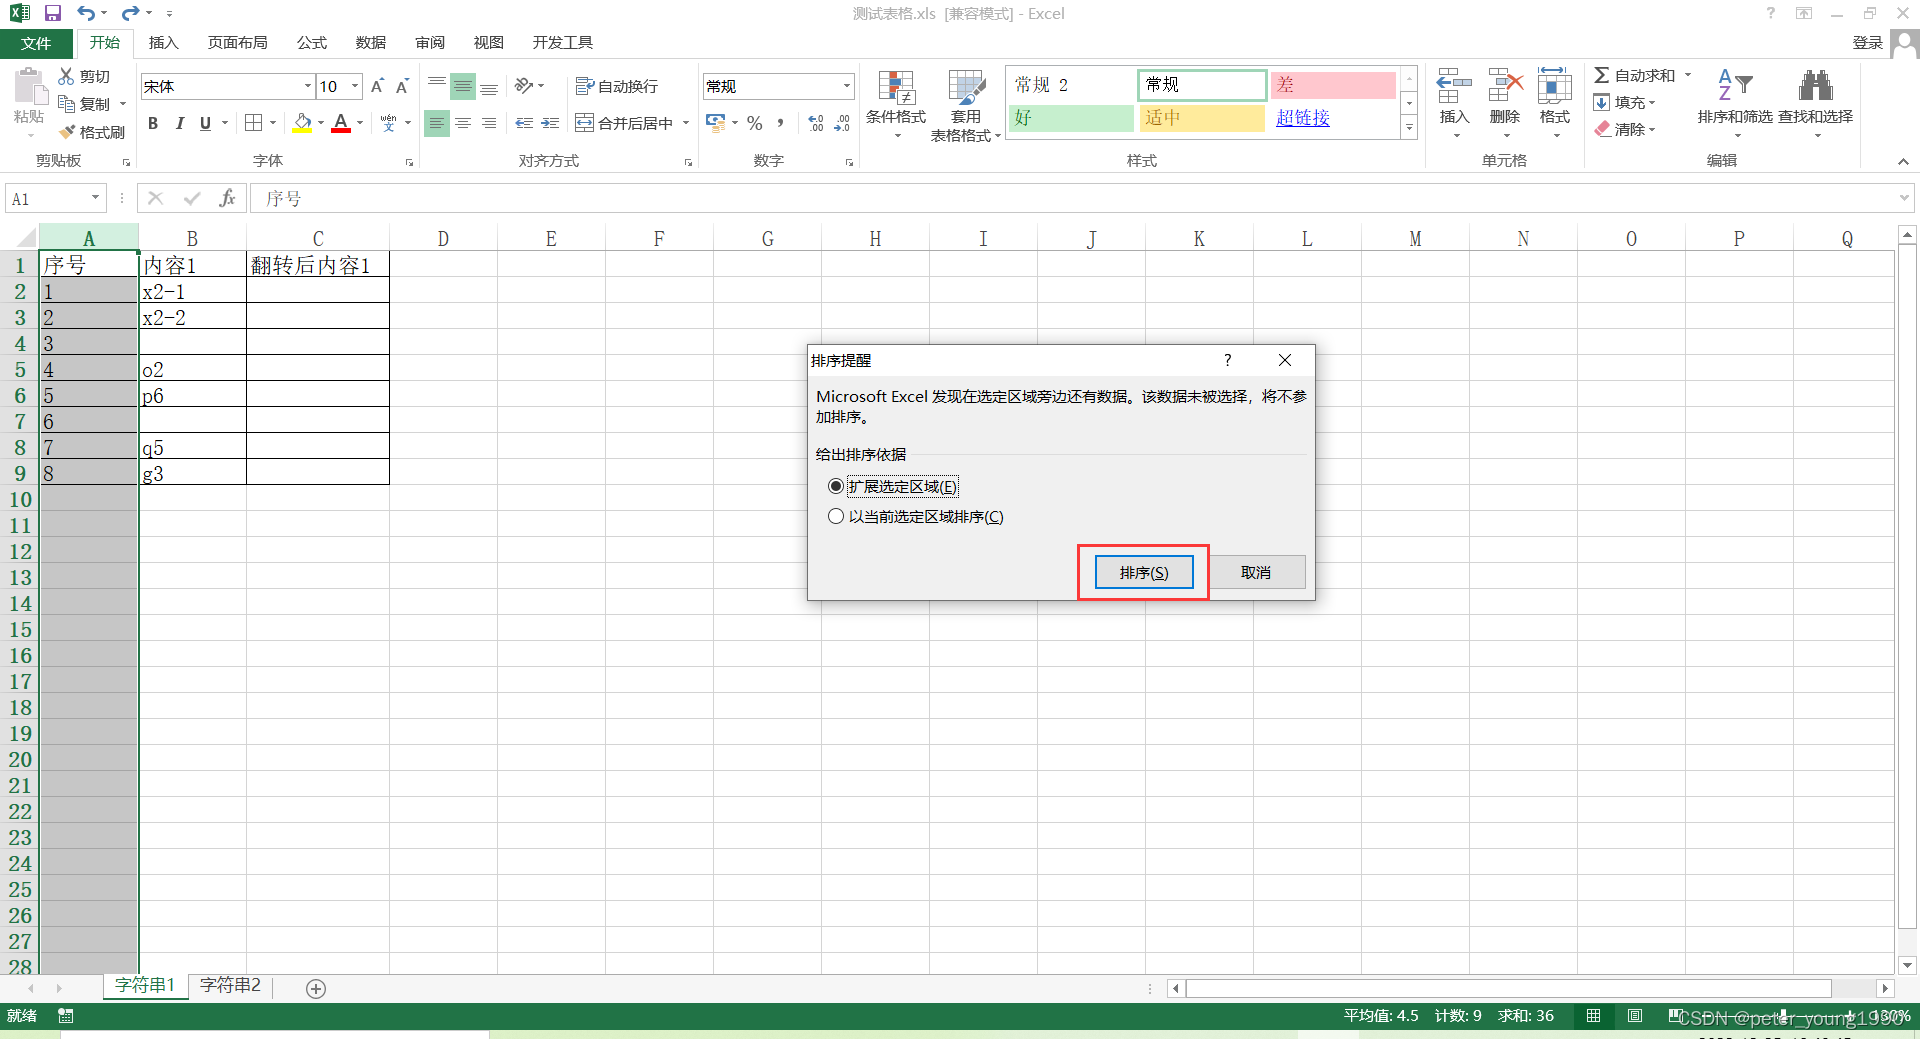The height and width of the screenshot is (1039, 1920).
Task: Select Expand the selection (扩展选定区域) radio
Action: point(836,486)
